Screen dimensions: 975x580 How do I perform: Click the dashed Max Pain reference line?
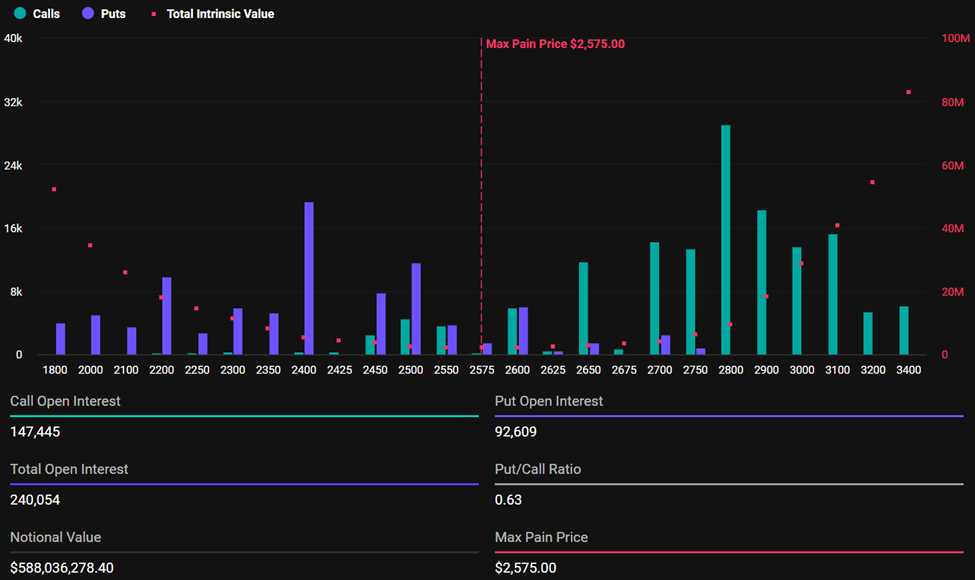tap(482, 200)
